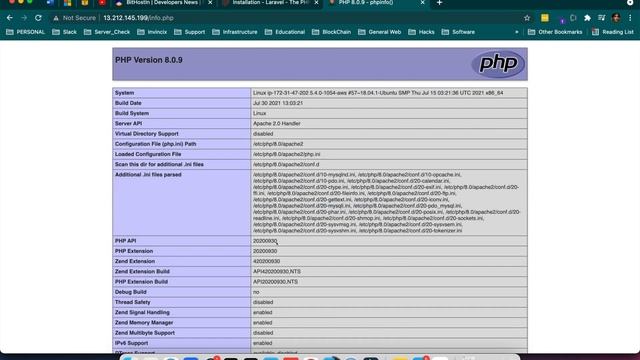The width and height of the screenshot is (640, 360).
Task: Click the Thread Safety label
Action: 133,302
